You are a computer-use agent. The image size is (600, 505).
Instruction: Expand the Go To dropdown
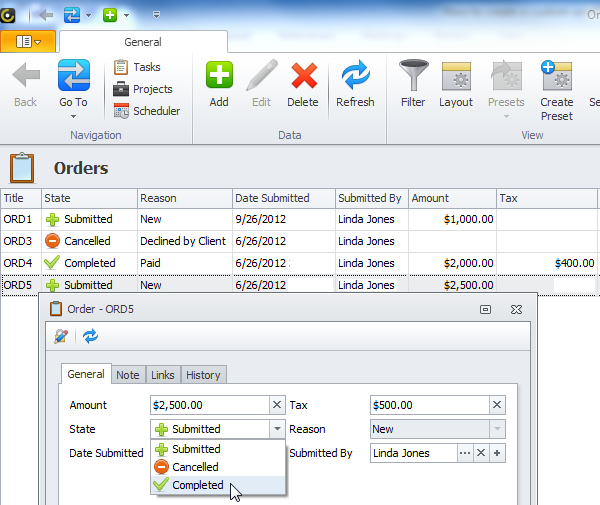(73, 103)
